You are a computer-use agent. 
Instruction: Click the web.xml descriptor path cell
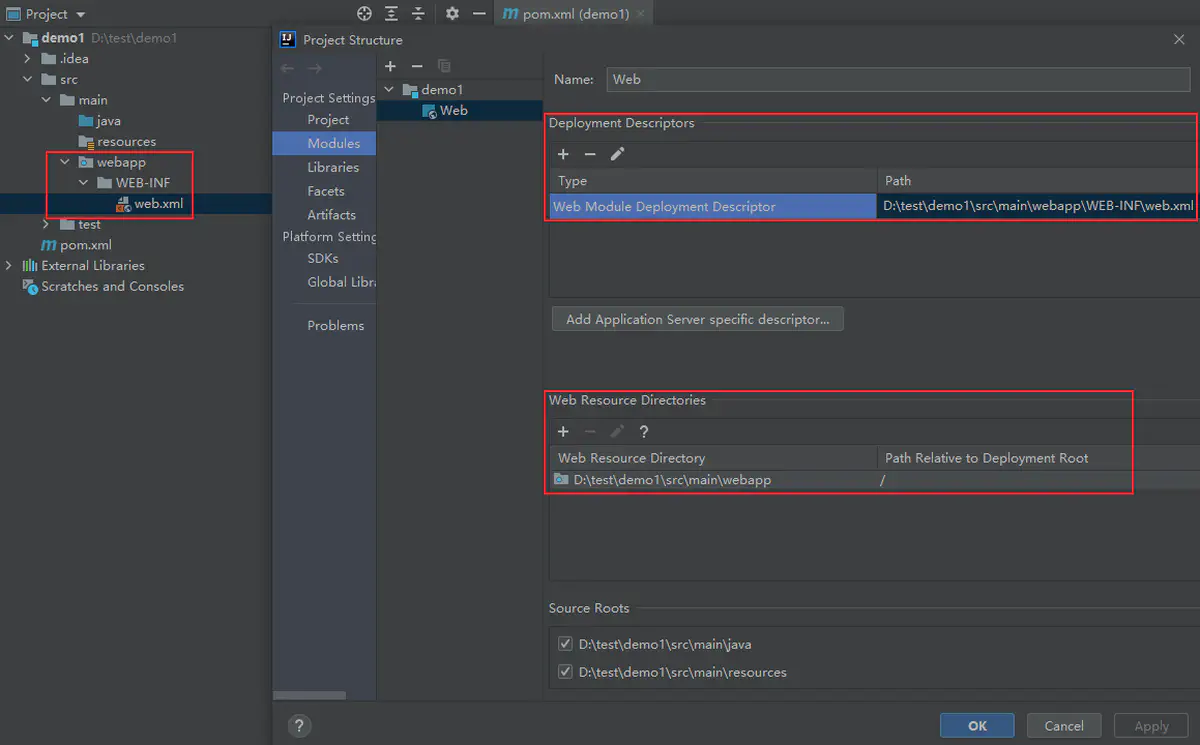click(1038, 207)
